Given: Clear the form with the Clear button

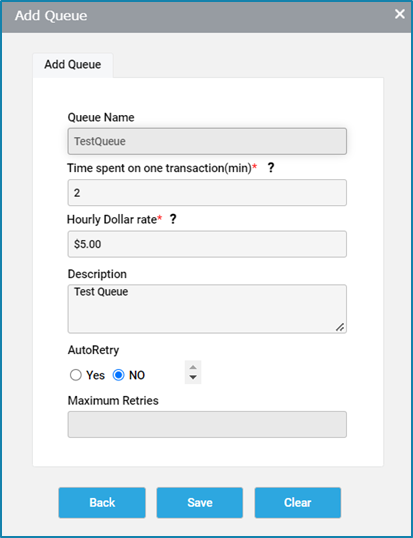Looking at the screenshot, I should (298, 503).
